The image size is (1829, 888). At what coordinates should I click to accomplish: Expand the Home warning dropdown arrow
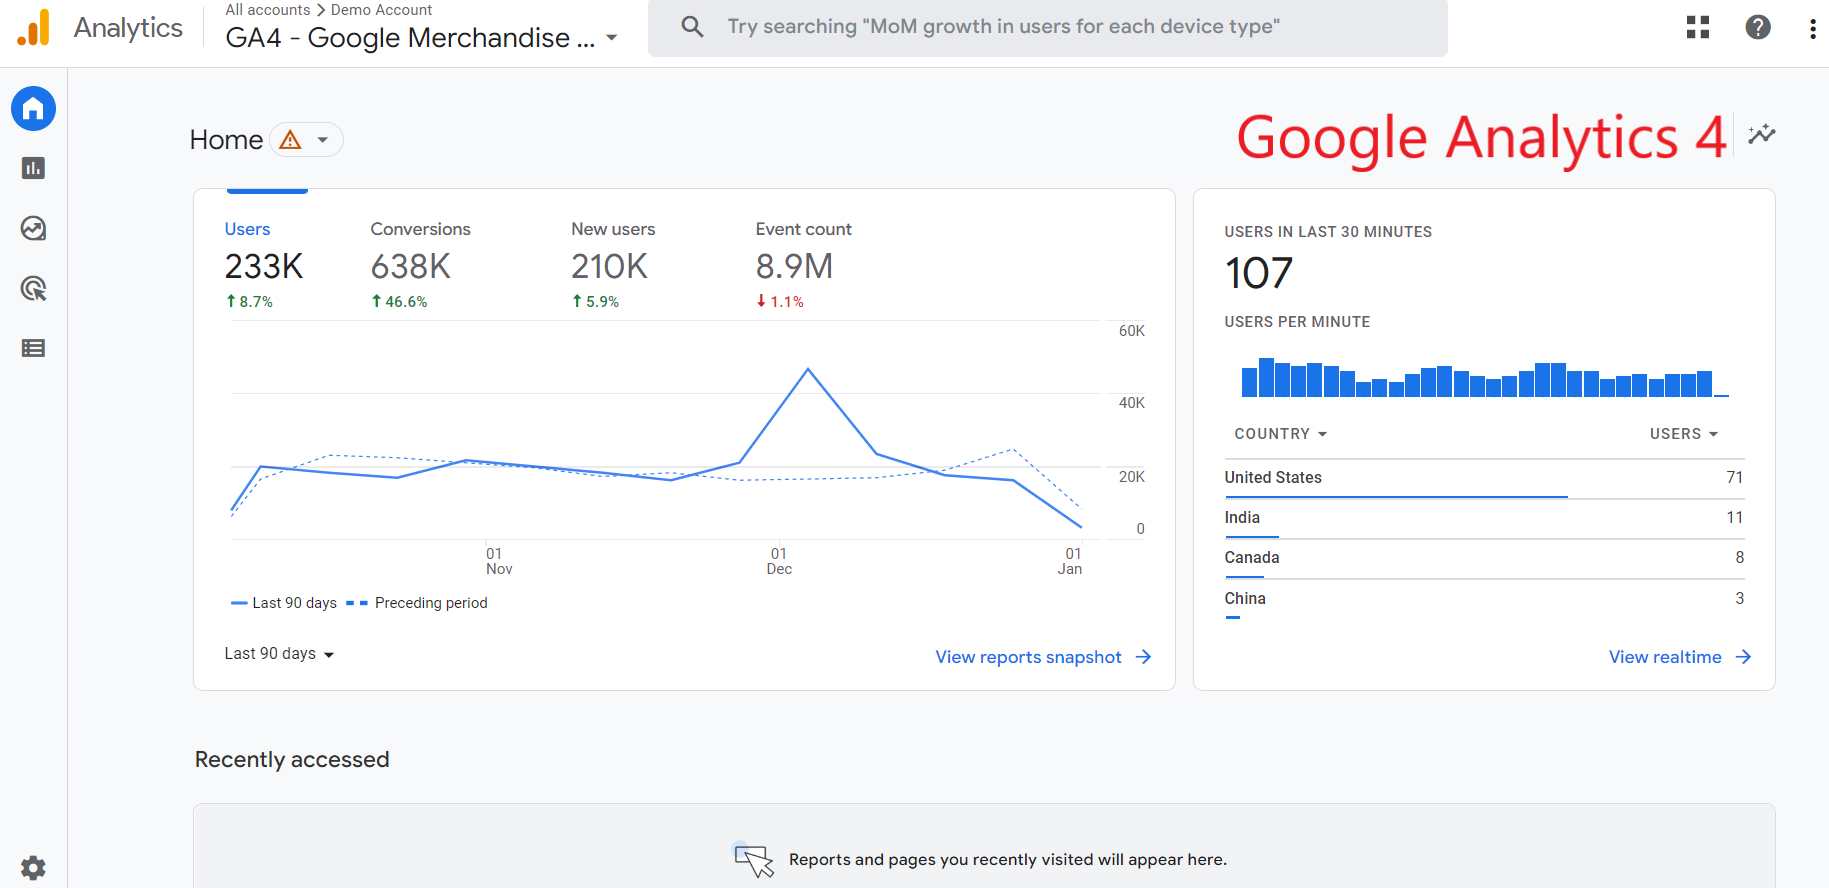pyautogui.click(x=322, y=140)
